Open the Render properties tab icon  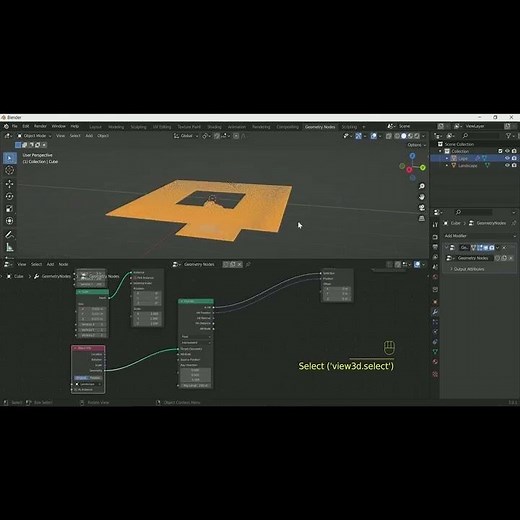(435, 237)
